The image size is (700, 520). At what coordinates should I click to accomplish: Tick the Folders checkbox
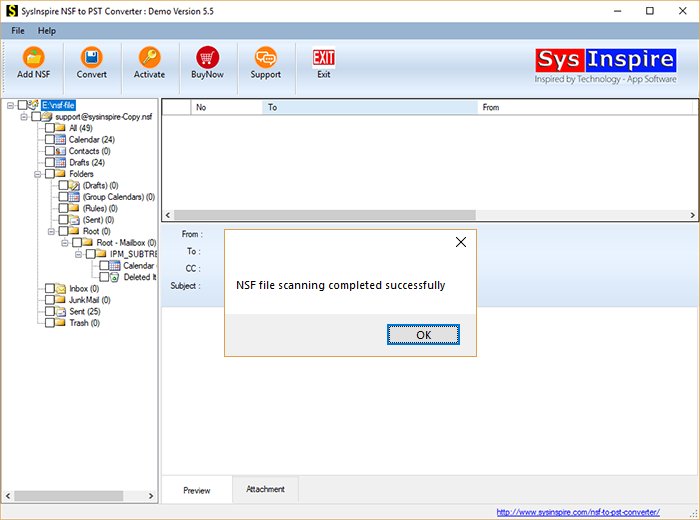click(x=50, y=174)
